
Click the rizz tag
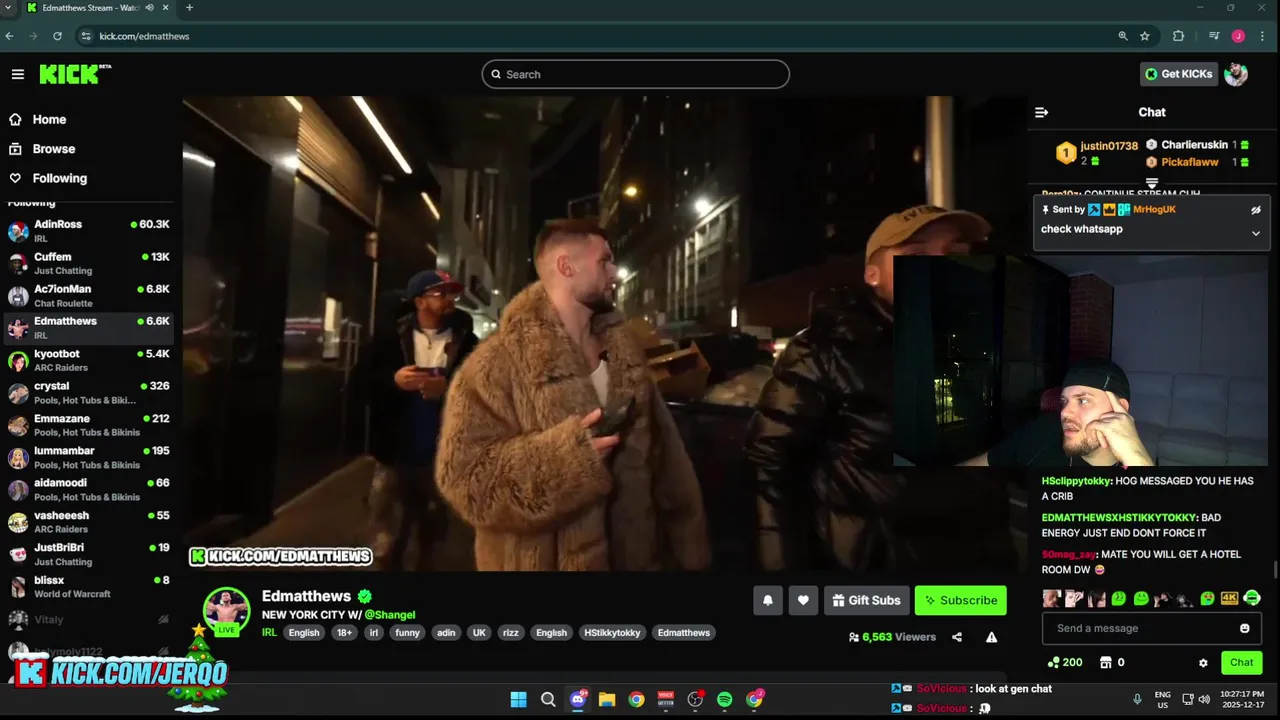point(511,632)
